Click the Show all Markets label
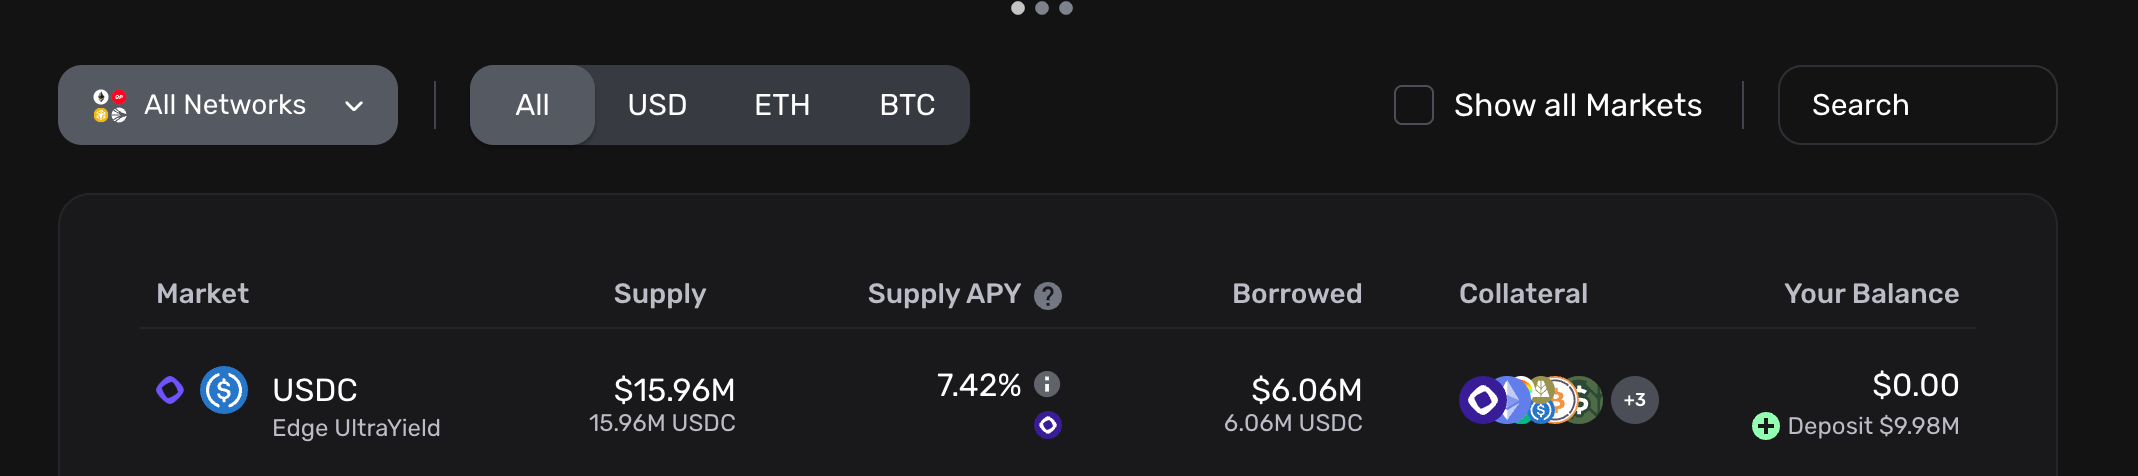Image resolution: width=2138 pixels, height=476 pixels. (1578, 105)
